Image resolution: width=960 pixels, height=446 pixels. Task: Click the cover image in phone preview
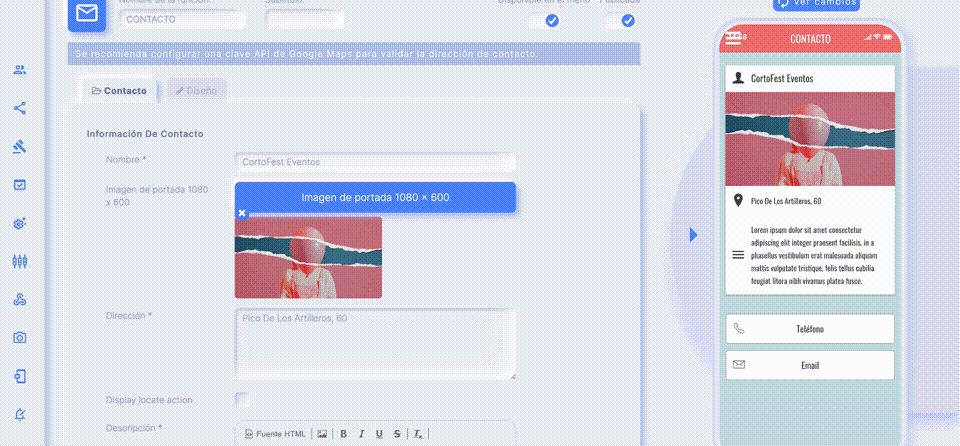[810, 139]
